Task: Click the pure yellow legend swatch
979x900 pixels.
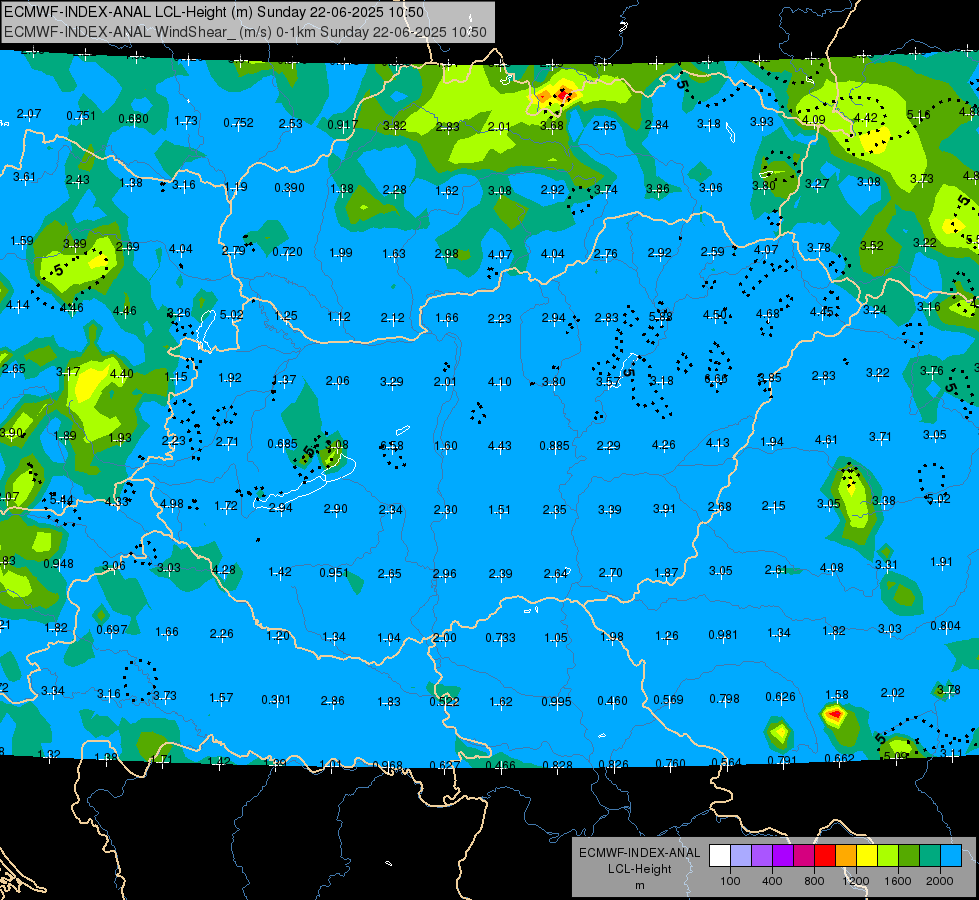Action: (867, 855)
